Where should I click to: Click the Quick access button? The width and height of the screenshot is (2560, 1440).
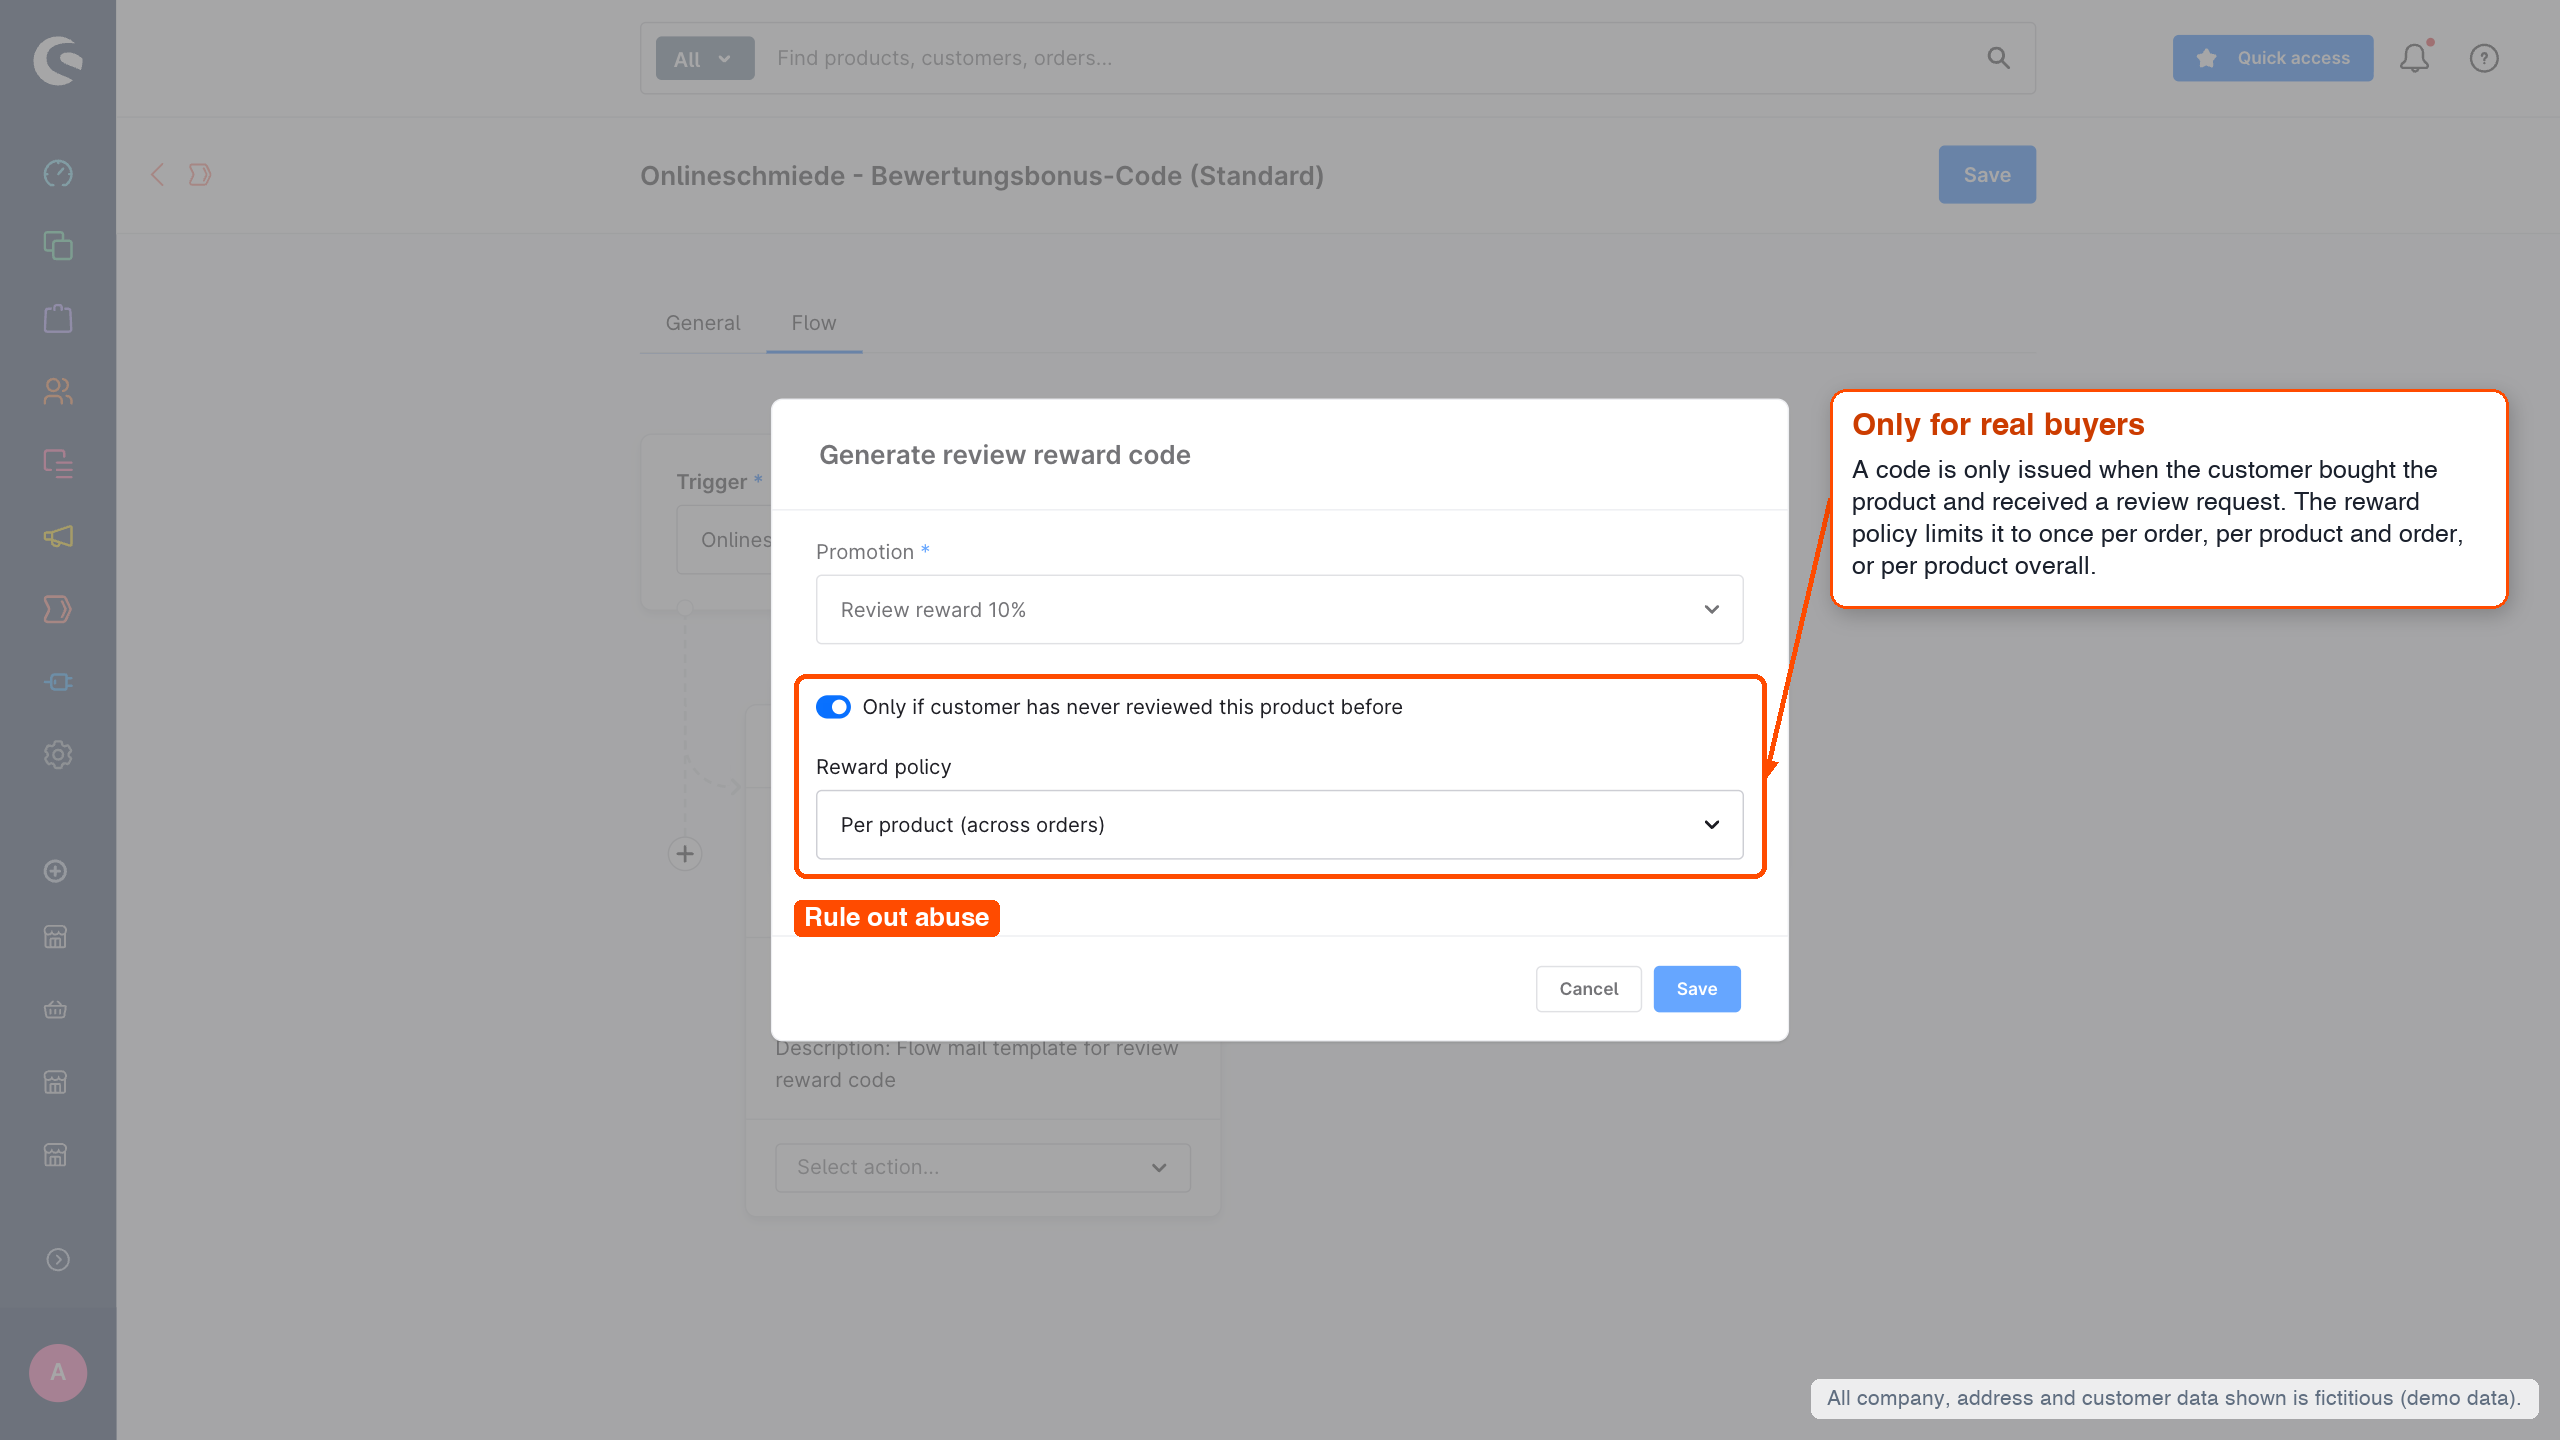coord(2272,58)
